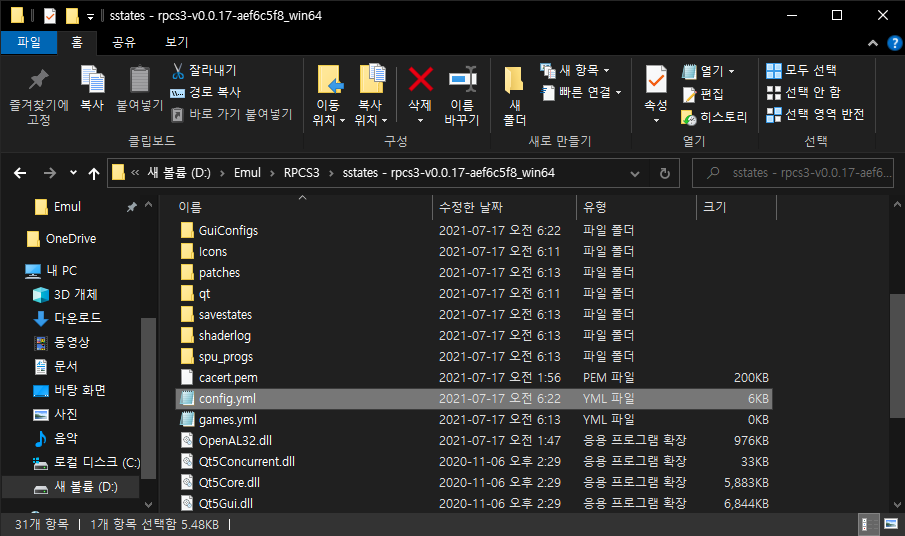Open Help with the question mark icon
This screenshot has height=536, width=905.
click(895, 43)
